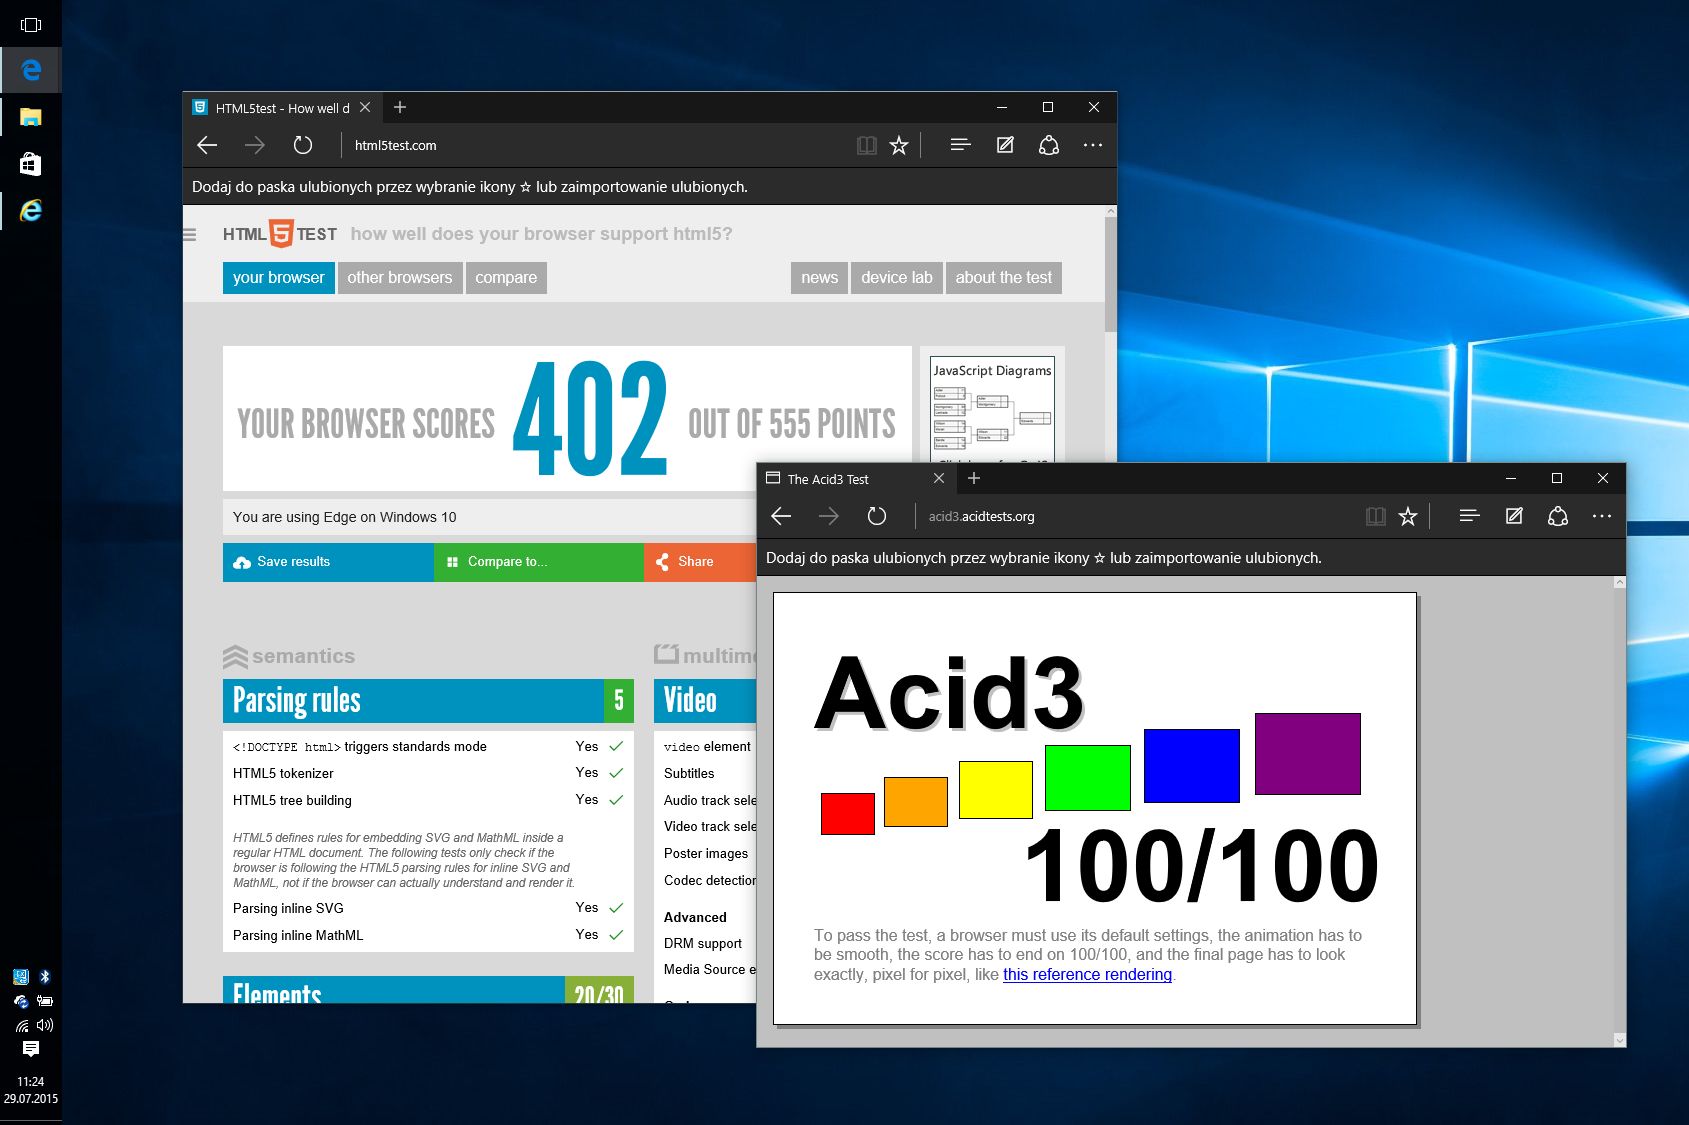Switch to the 'other browsers' tab
This screenshot has height=1125, width=1689.
(x=400, y=278)
